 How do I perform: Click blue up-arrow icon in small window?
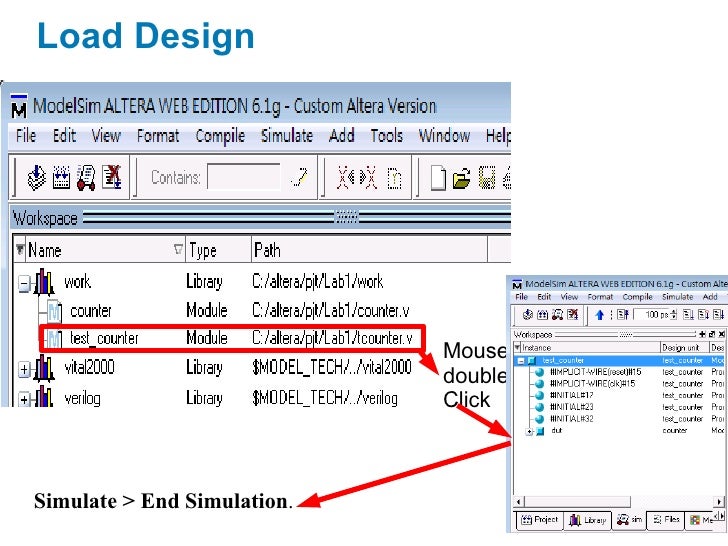click(599, 315)
